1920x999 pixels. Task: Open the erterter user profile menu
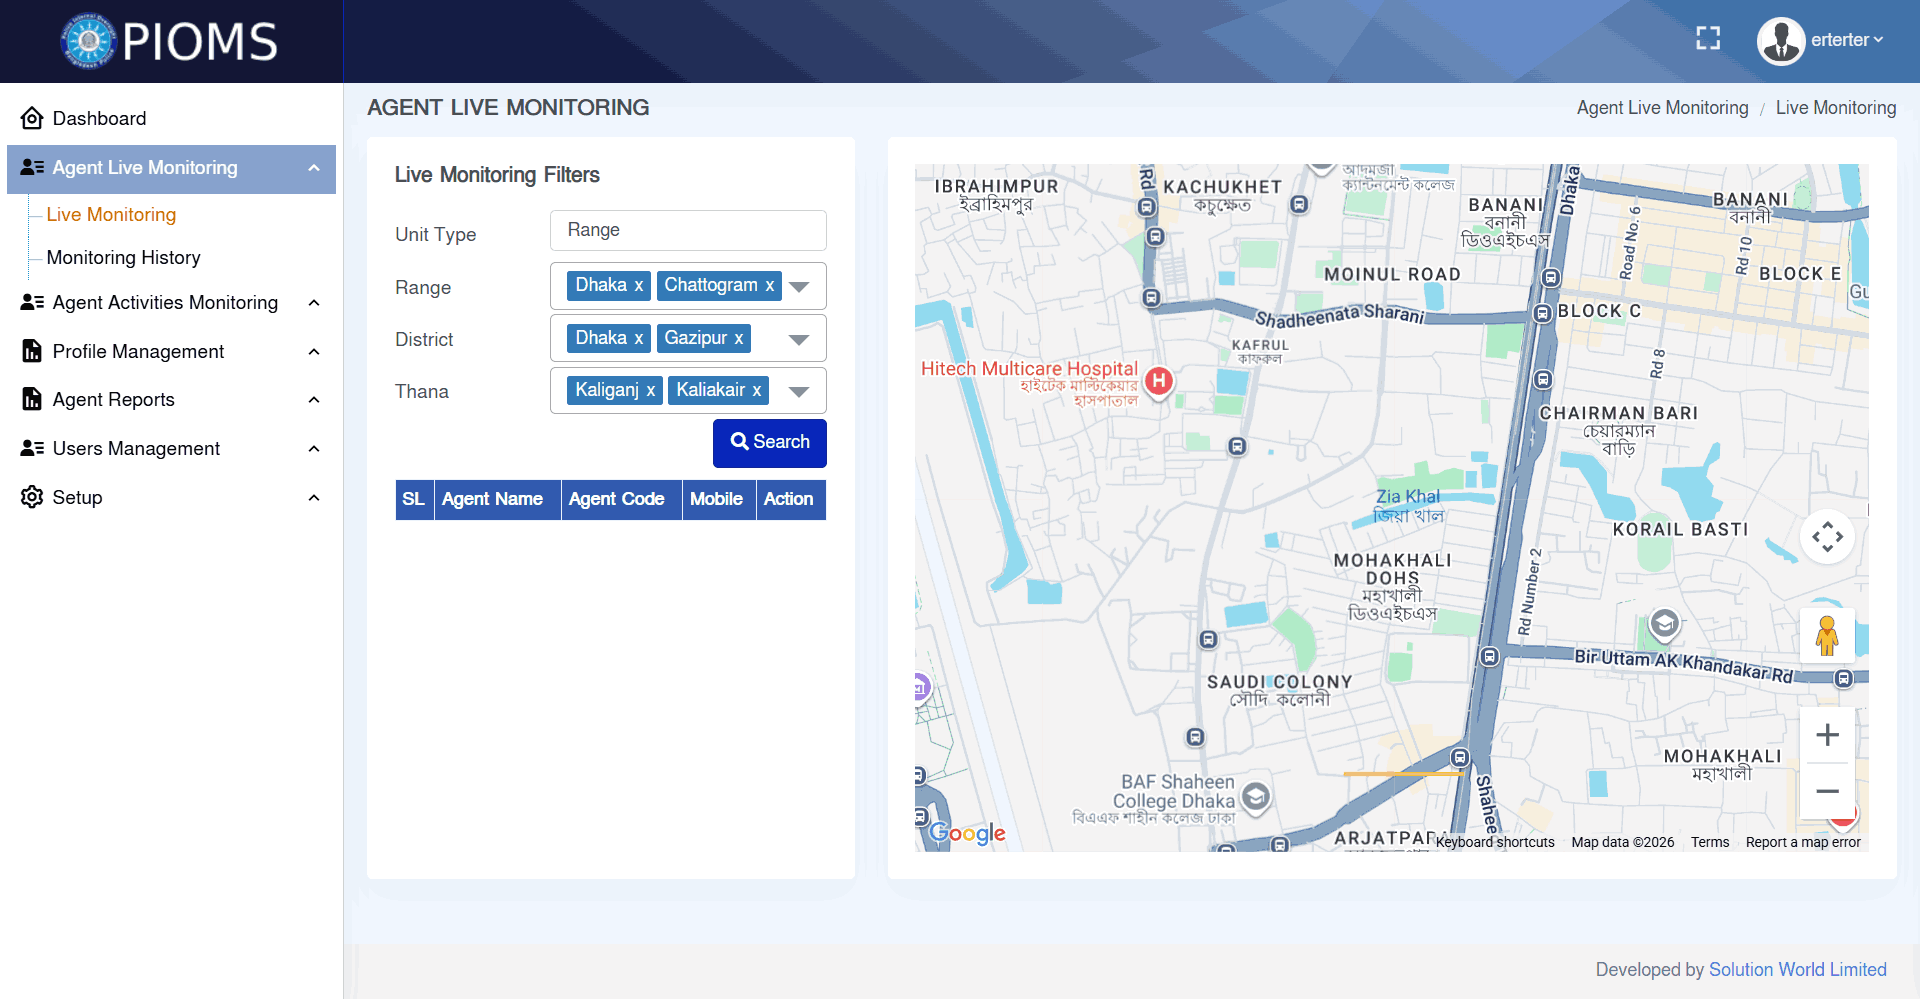(1820, 41)
